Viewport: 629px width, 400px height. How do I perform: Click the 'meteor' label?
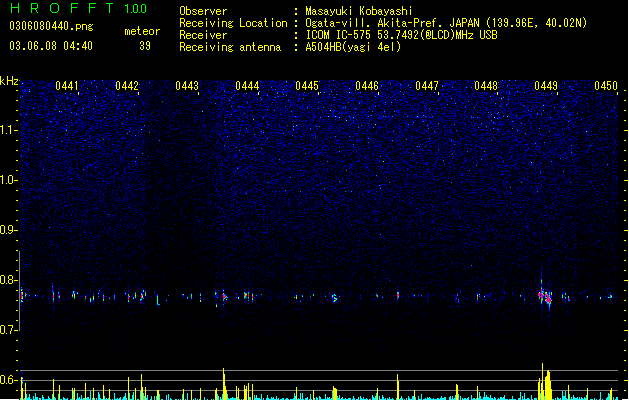point(142,31)
